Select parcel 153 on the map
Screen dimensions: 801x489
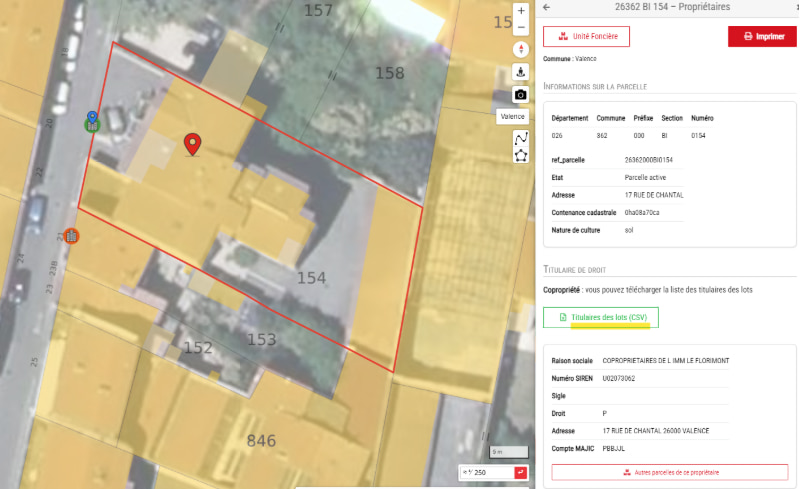point(262,339)
